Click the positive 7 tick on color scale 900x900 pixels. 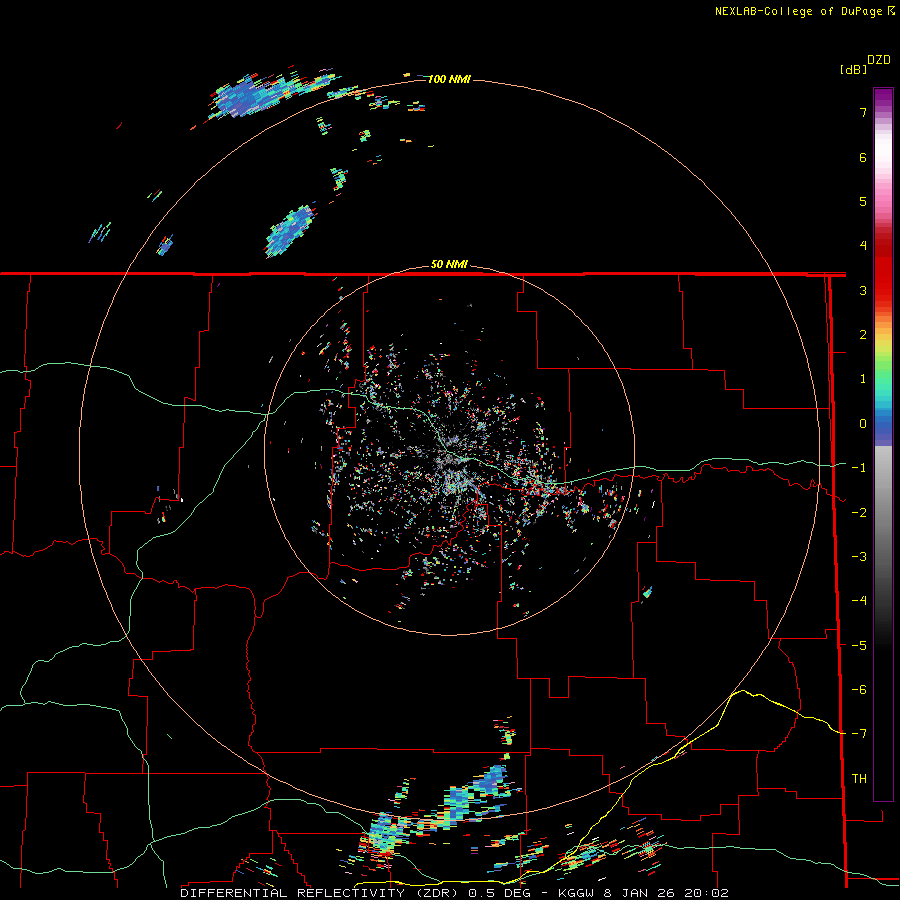pyautogui.click(x=863, y=112)
